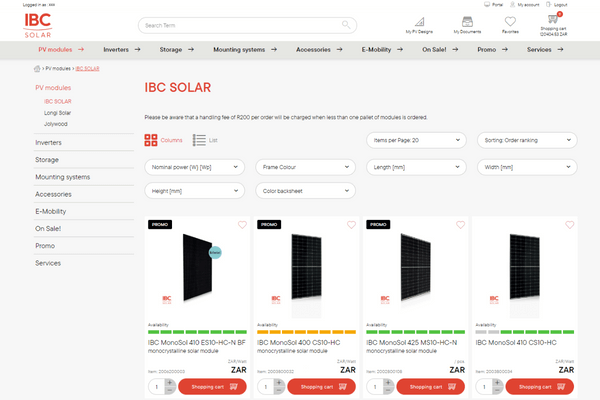Image resolution: width=600 pixels, height=400 pixels.
Task: Open Length [mm] filter dropdown
Action: (416, 167)
